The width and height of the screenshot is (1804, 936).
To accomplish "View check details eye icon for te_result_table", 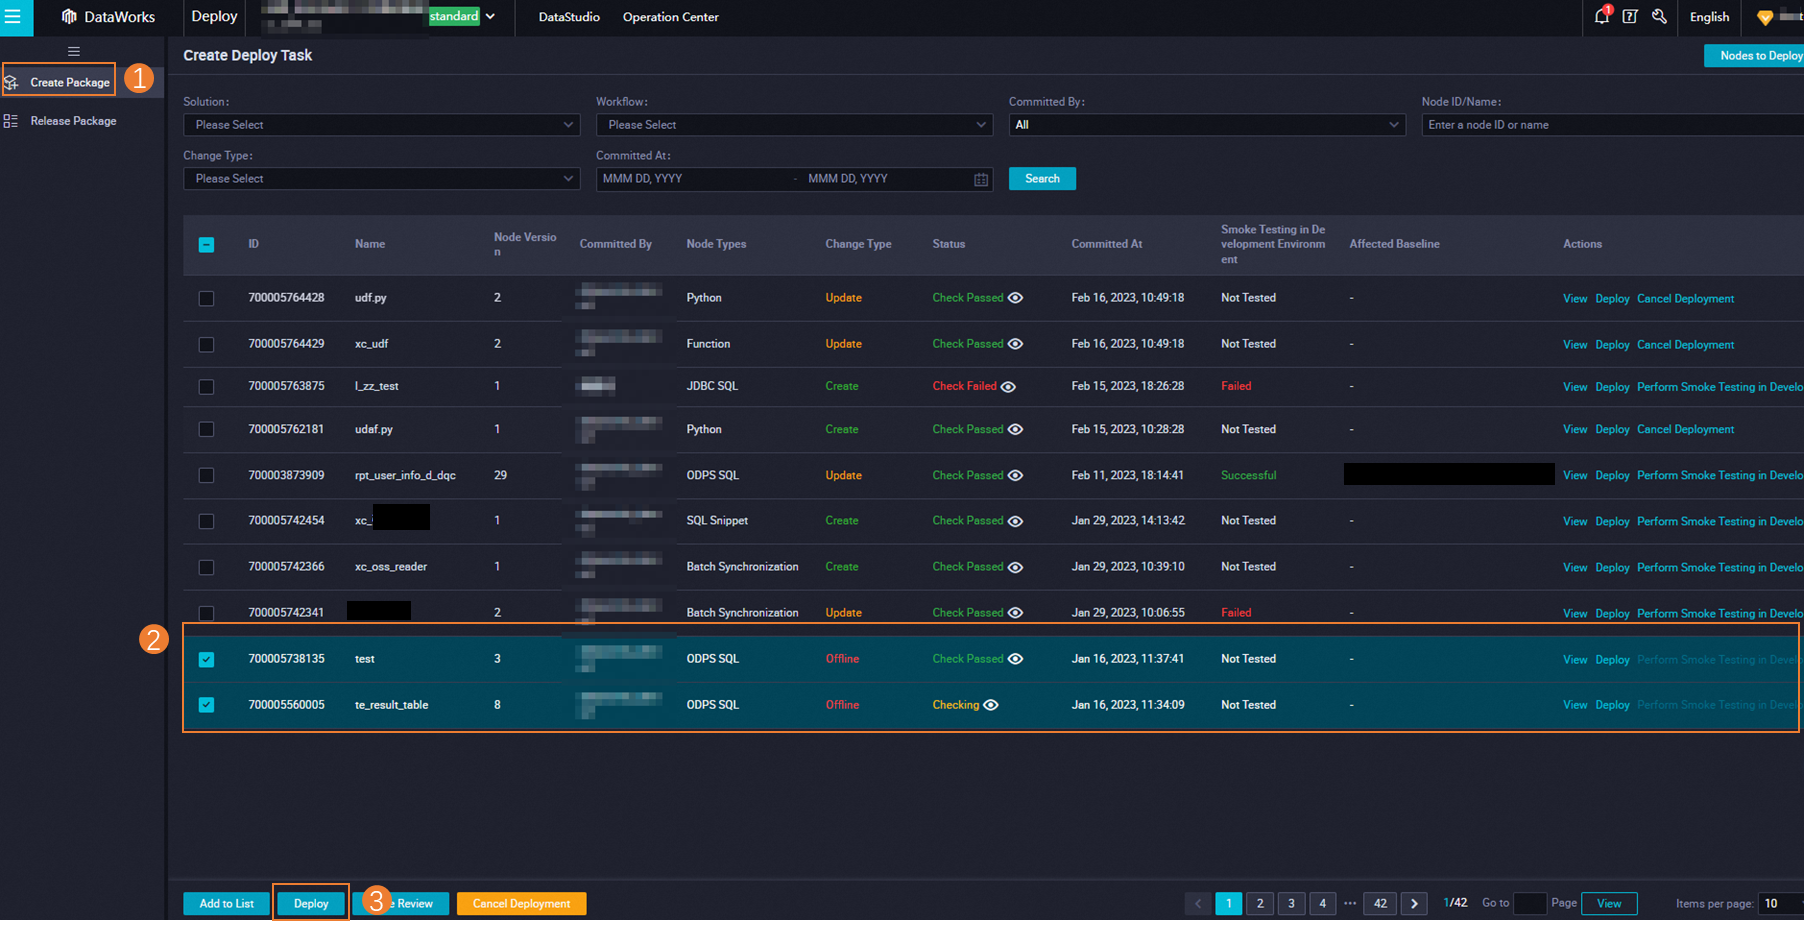I will pos(991,705).
